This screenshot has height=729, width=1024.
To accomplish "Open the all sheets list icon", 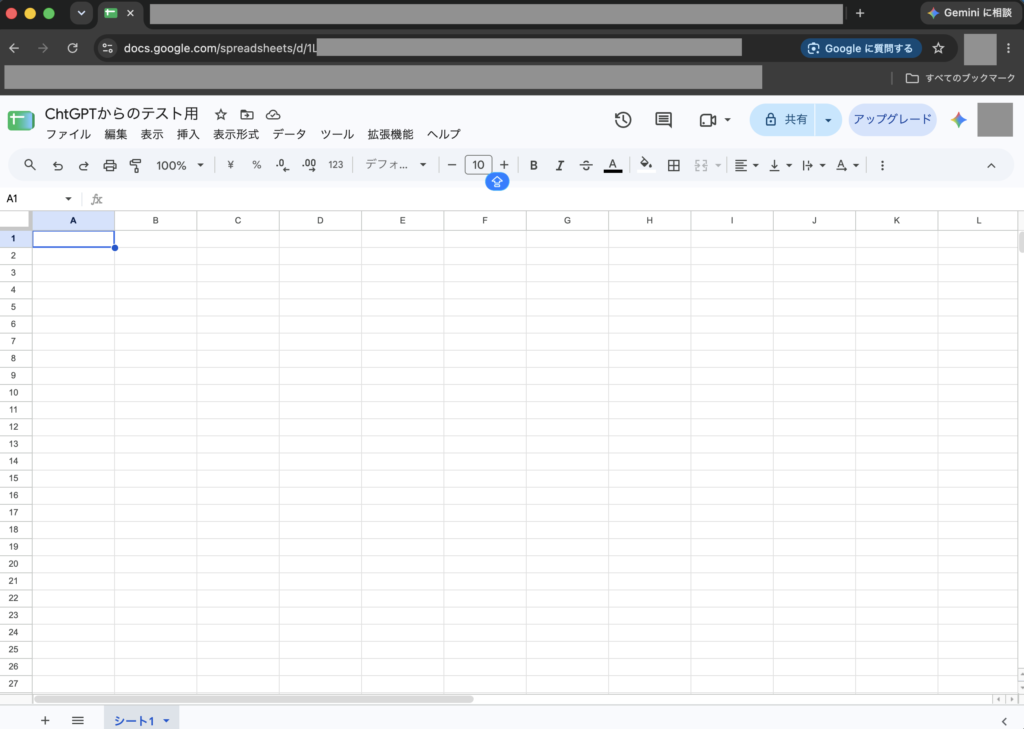I will [x=78, y=720].
